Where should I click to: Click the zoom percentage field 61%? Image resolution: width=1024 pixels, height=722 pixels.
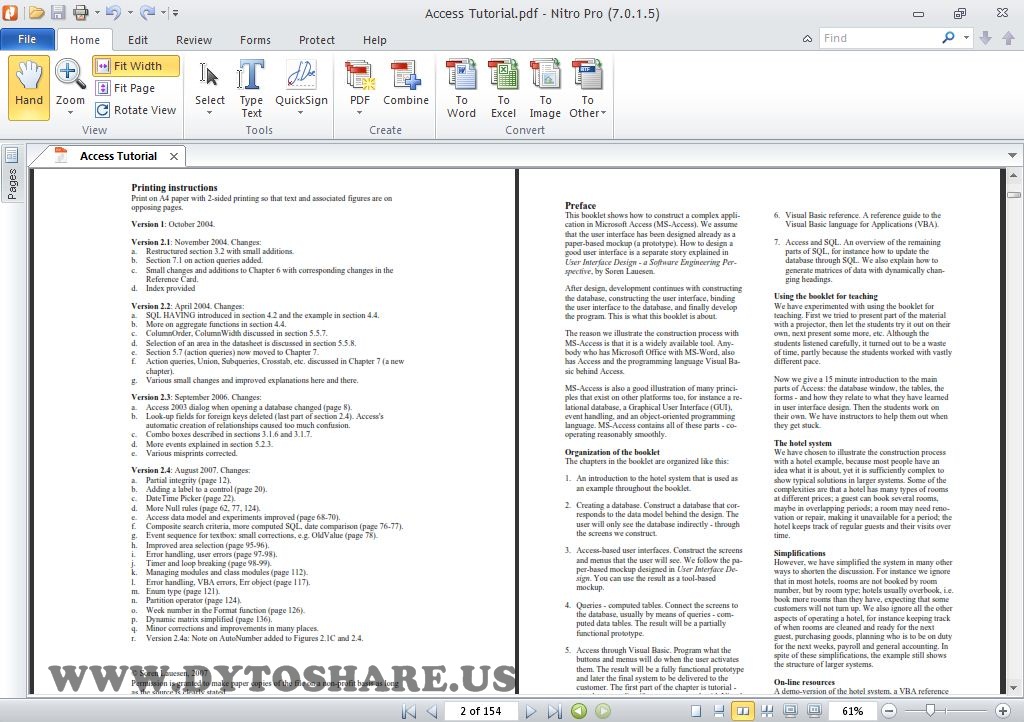pyautogui.click(x=852, y=711)
